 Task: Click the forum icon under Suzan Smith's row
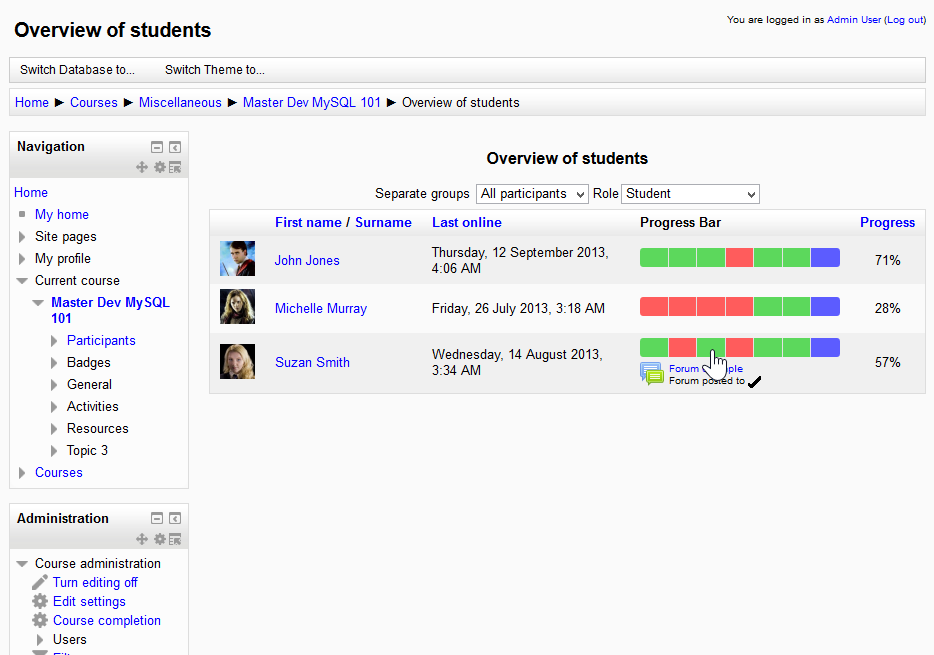[x=652, y=374]
